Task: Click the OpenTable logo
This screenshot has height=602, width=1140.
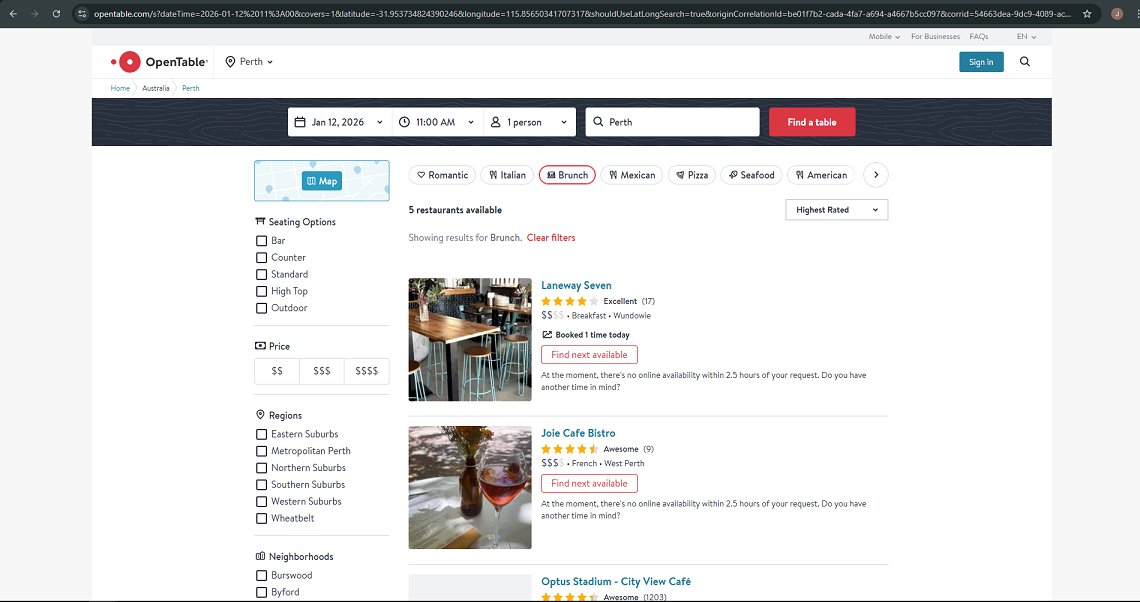Action: pyautogui.click(x=159, y=63)
